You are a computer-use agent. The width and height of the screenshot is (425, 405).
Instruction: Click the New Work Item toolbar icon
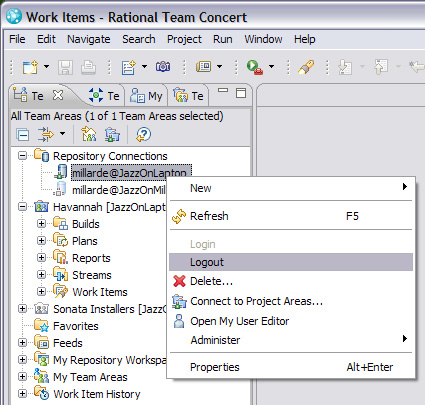click(x=129, y=67)
